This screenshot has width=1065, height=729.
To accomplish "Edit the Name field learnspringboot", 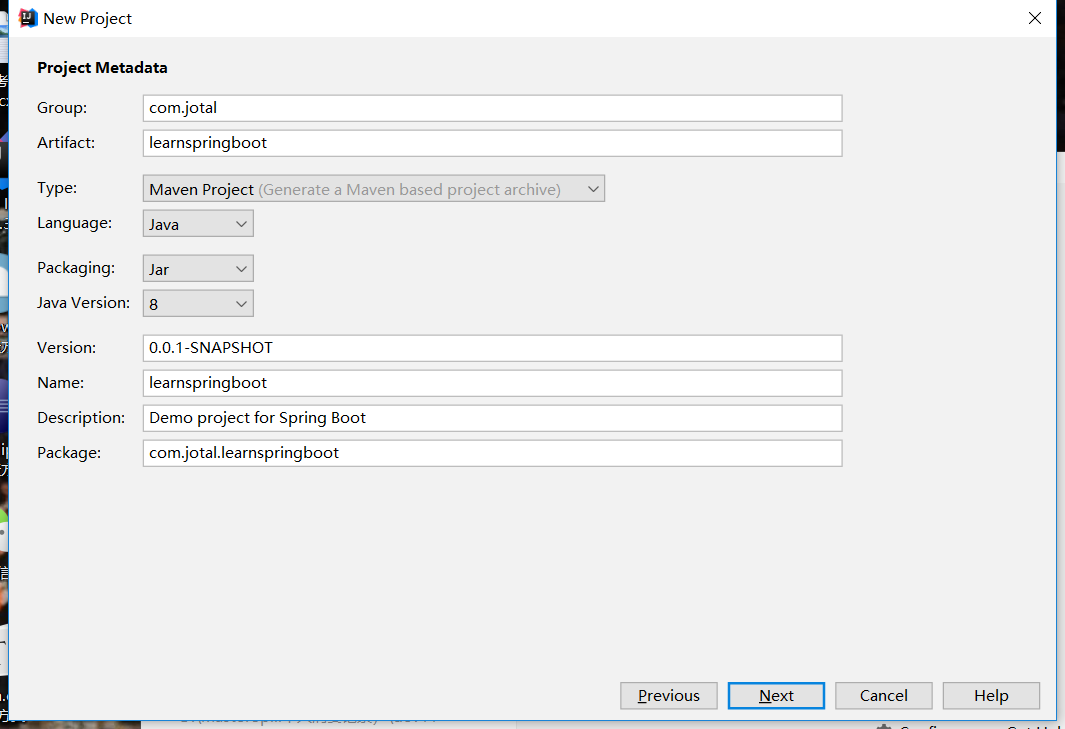I will (492, 383).
